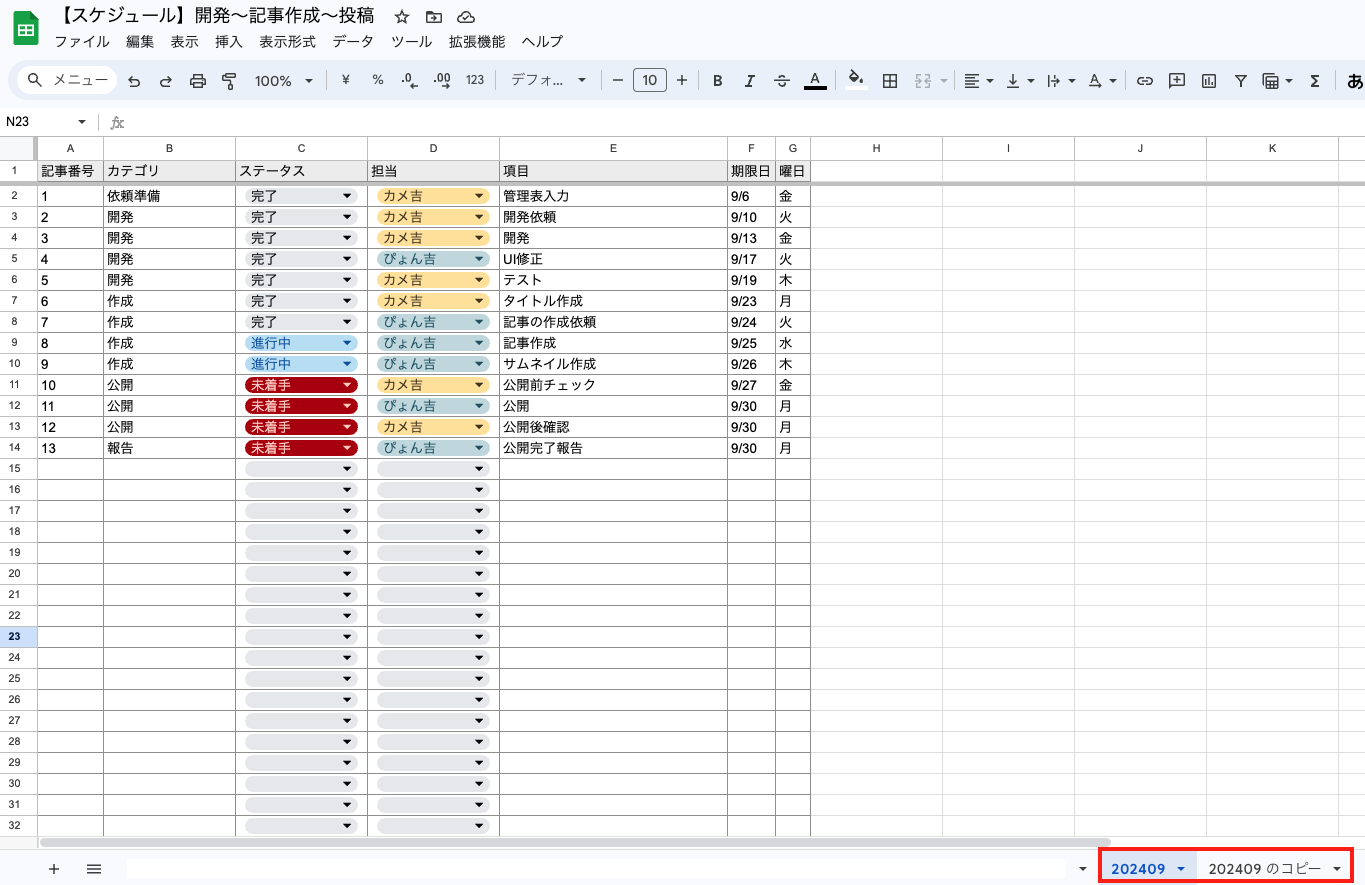Open the 表示形式 menu
This screenshot has height=885, width=1365.
[287, 42]
